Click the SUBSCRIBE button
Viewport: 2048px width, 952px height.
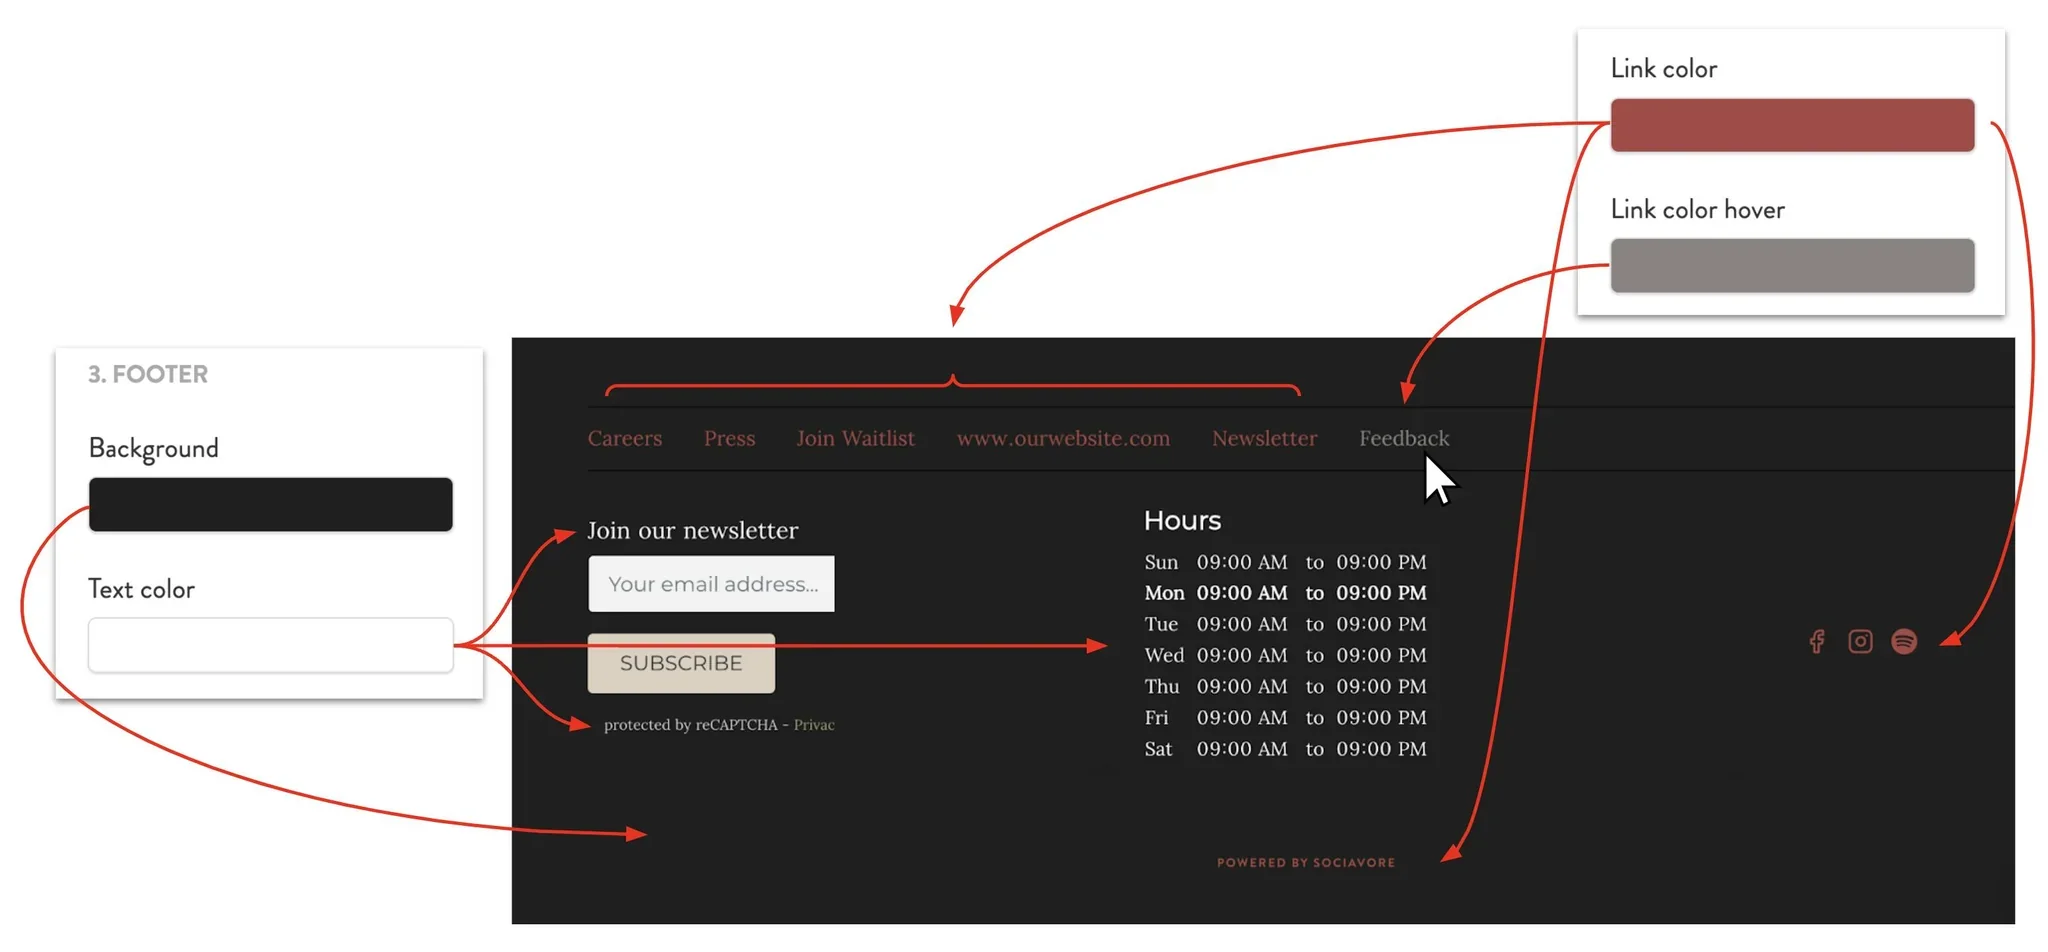click(x=681, y=663)
